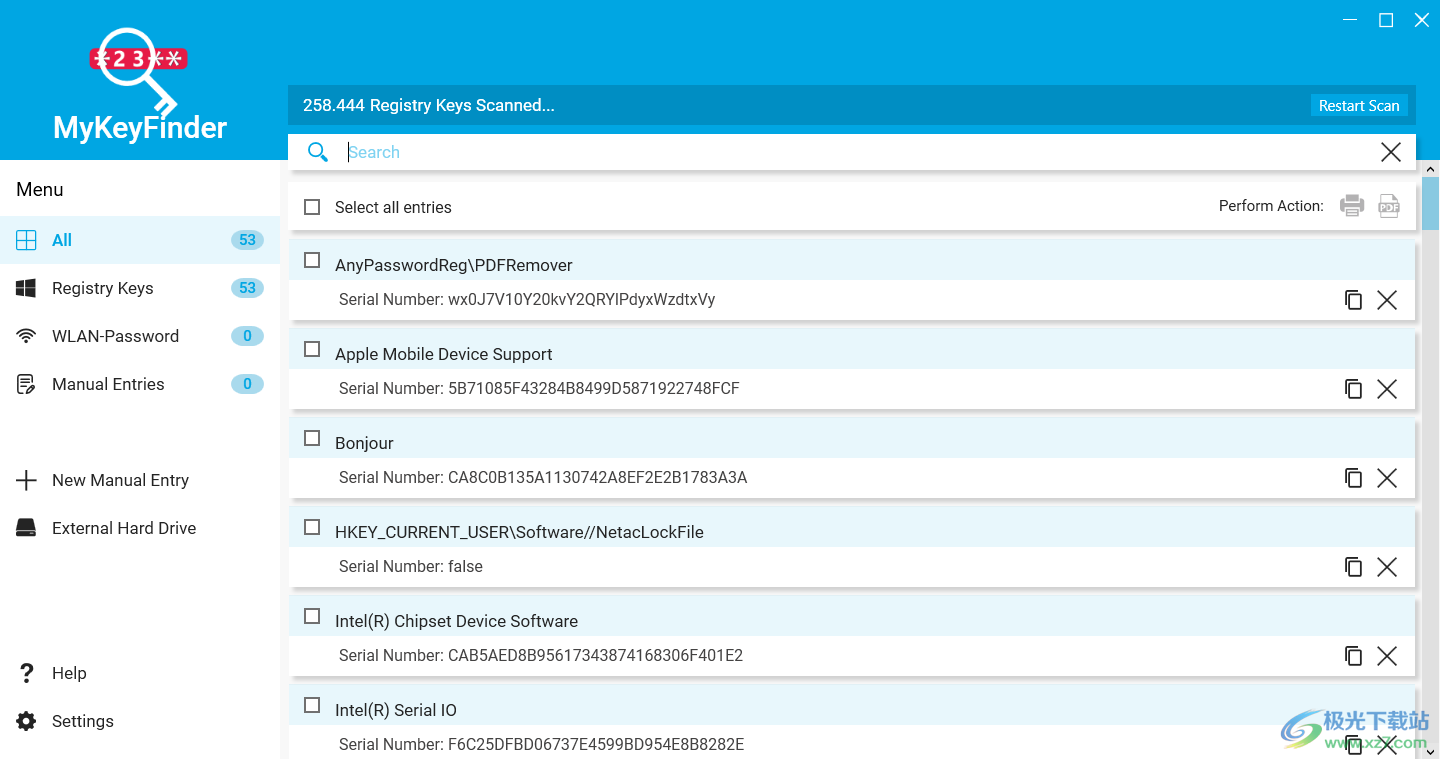Check the Select all entries checkbox
Screen dimensions: 1440x759
click(311, 206)
